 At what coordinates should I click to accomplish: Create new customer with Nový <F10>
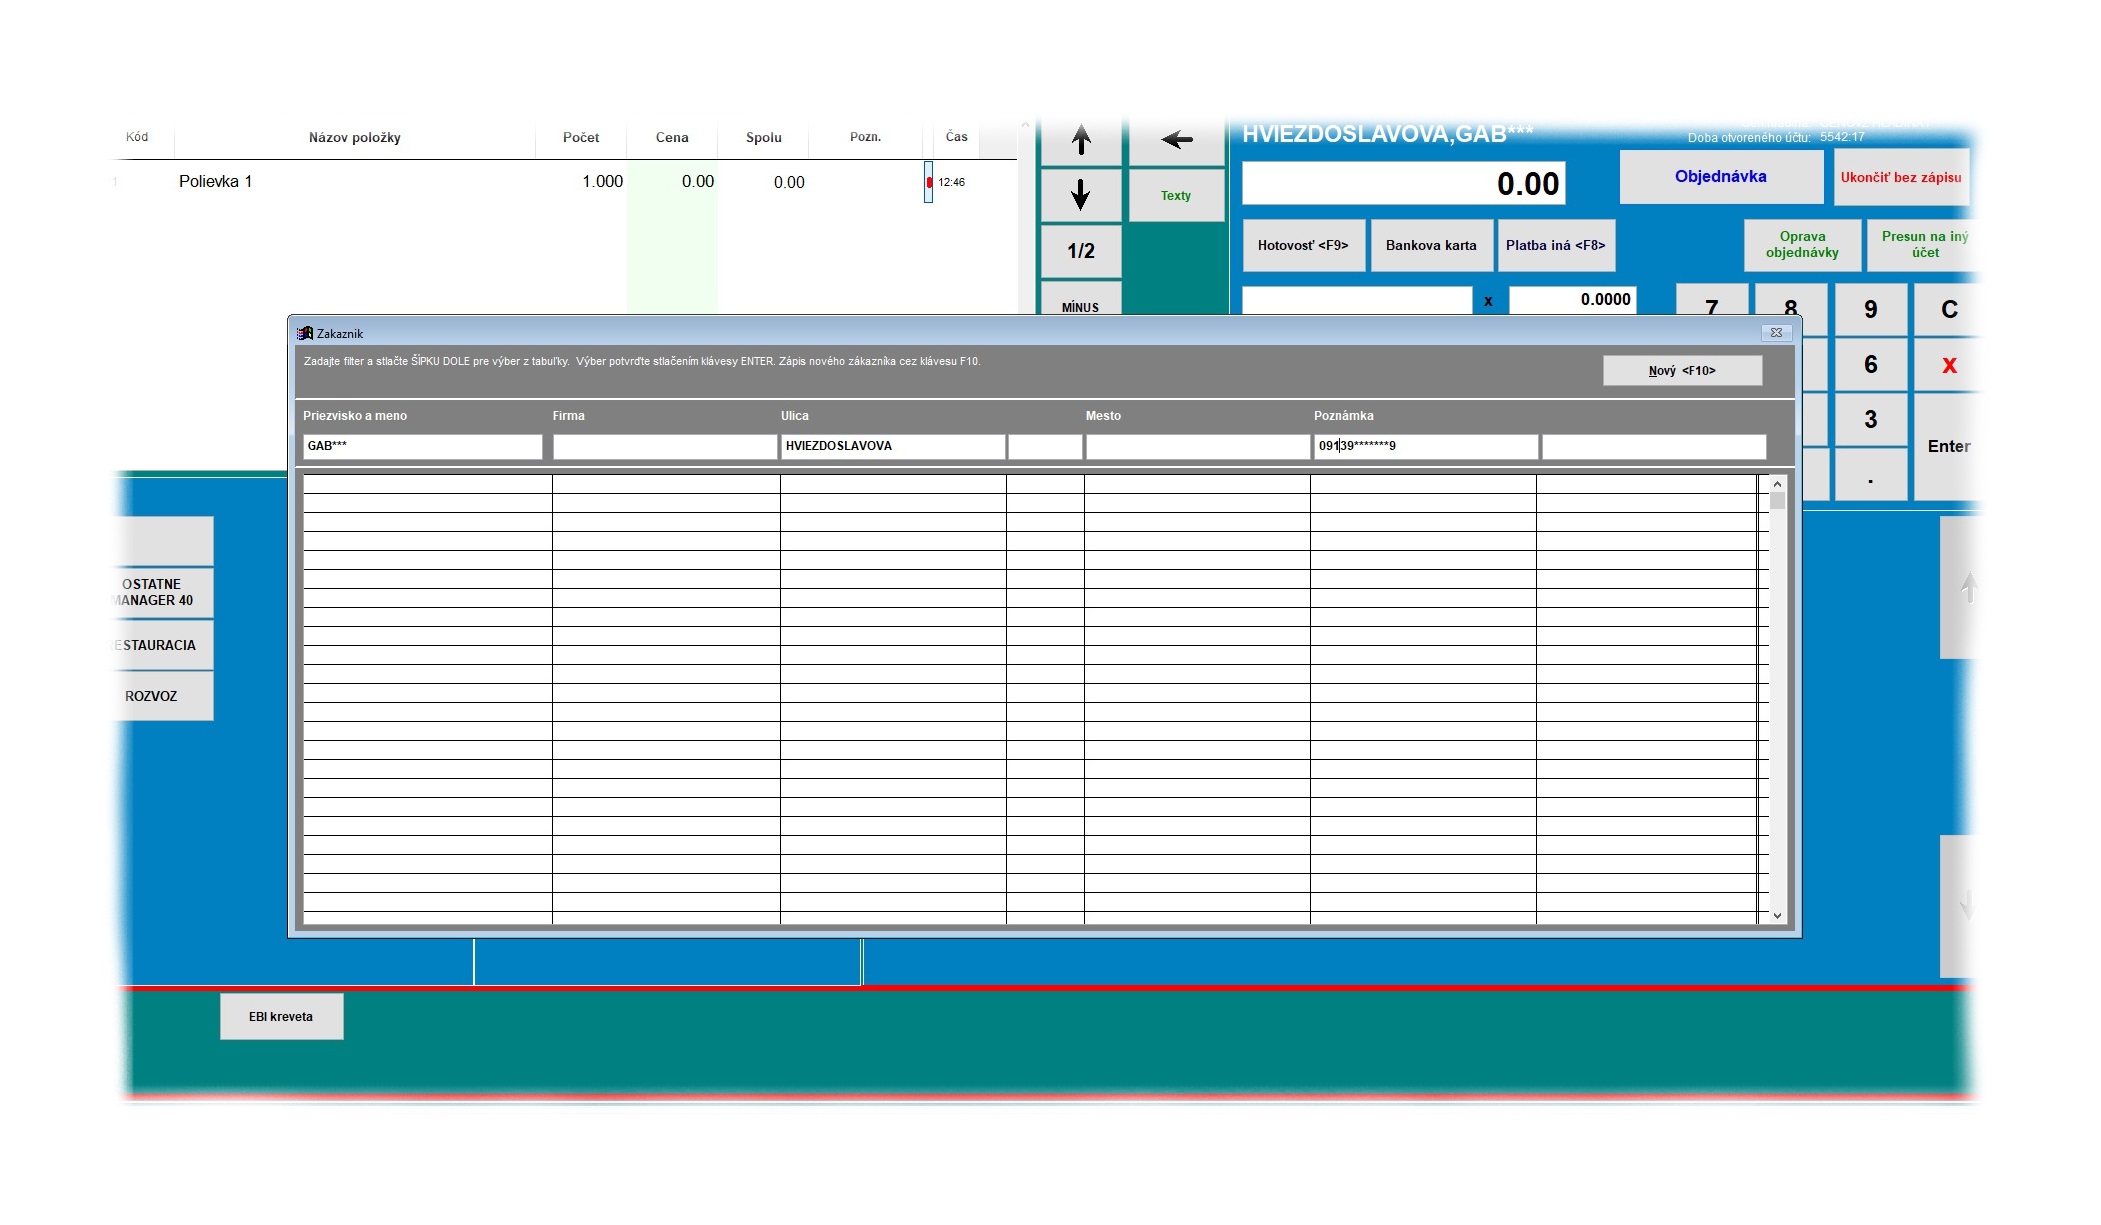tap(1682, 371)
